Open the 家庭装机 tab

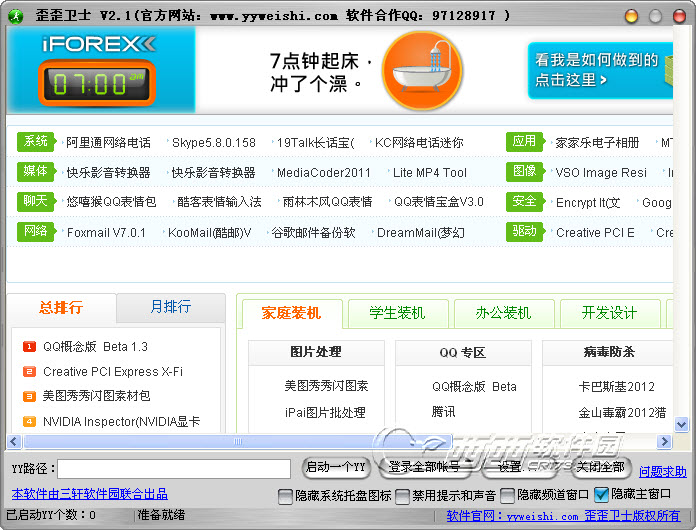292,313
